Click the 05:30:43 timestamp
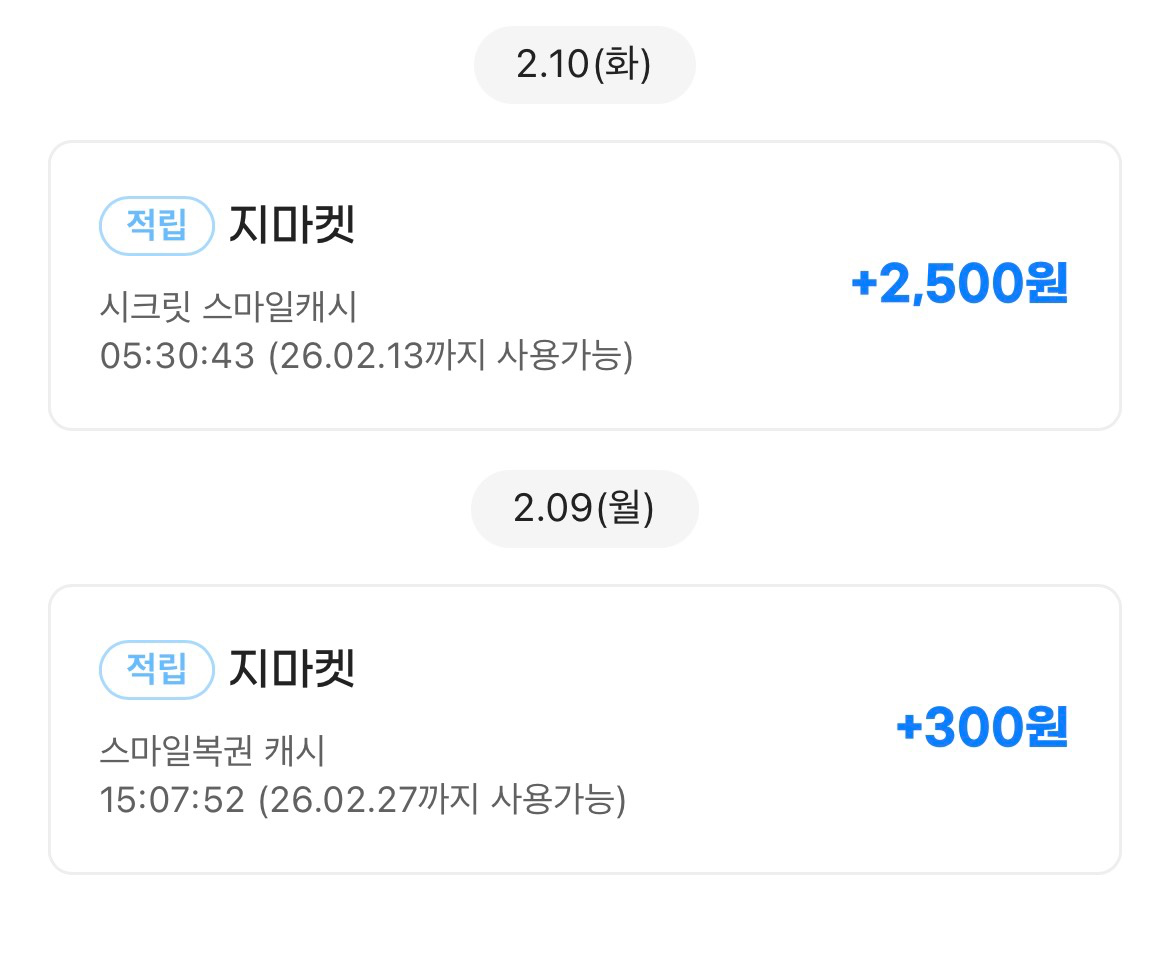Screen dimensions: 1170x980 (x=178, y=356)
